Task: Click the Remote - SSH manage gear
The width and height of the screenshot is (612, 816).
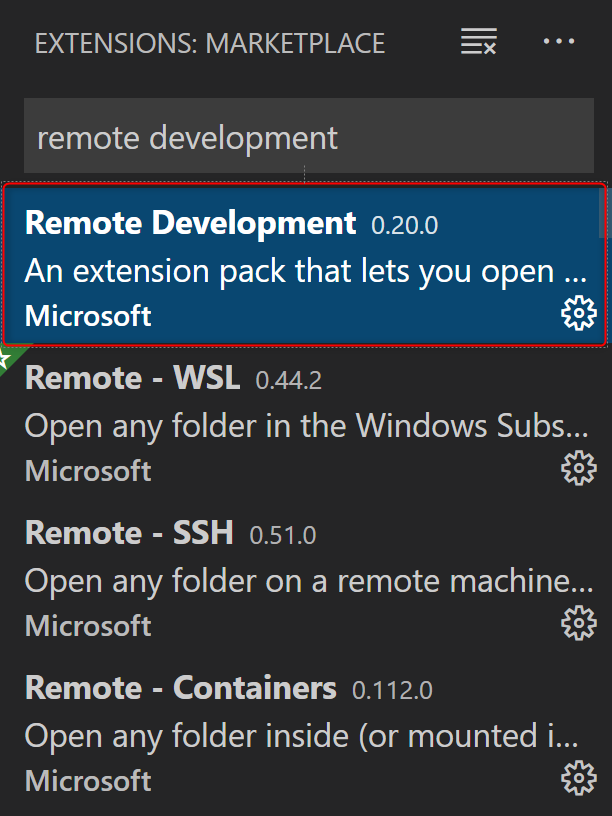Action: (578, 624)
